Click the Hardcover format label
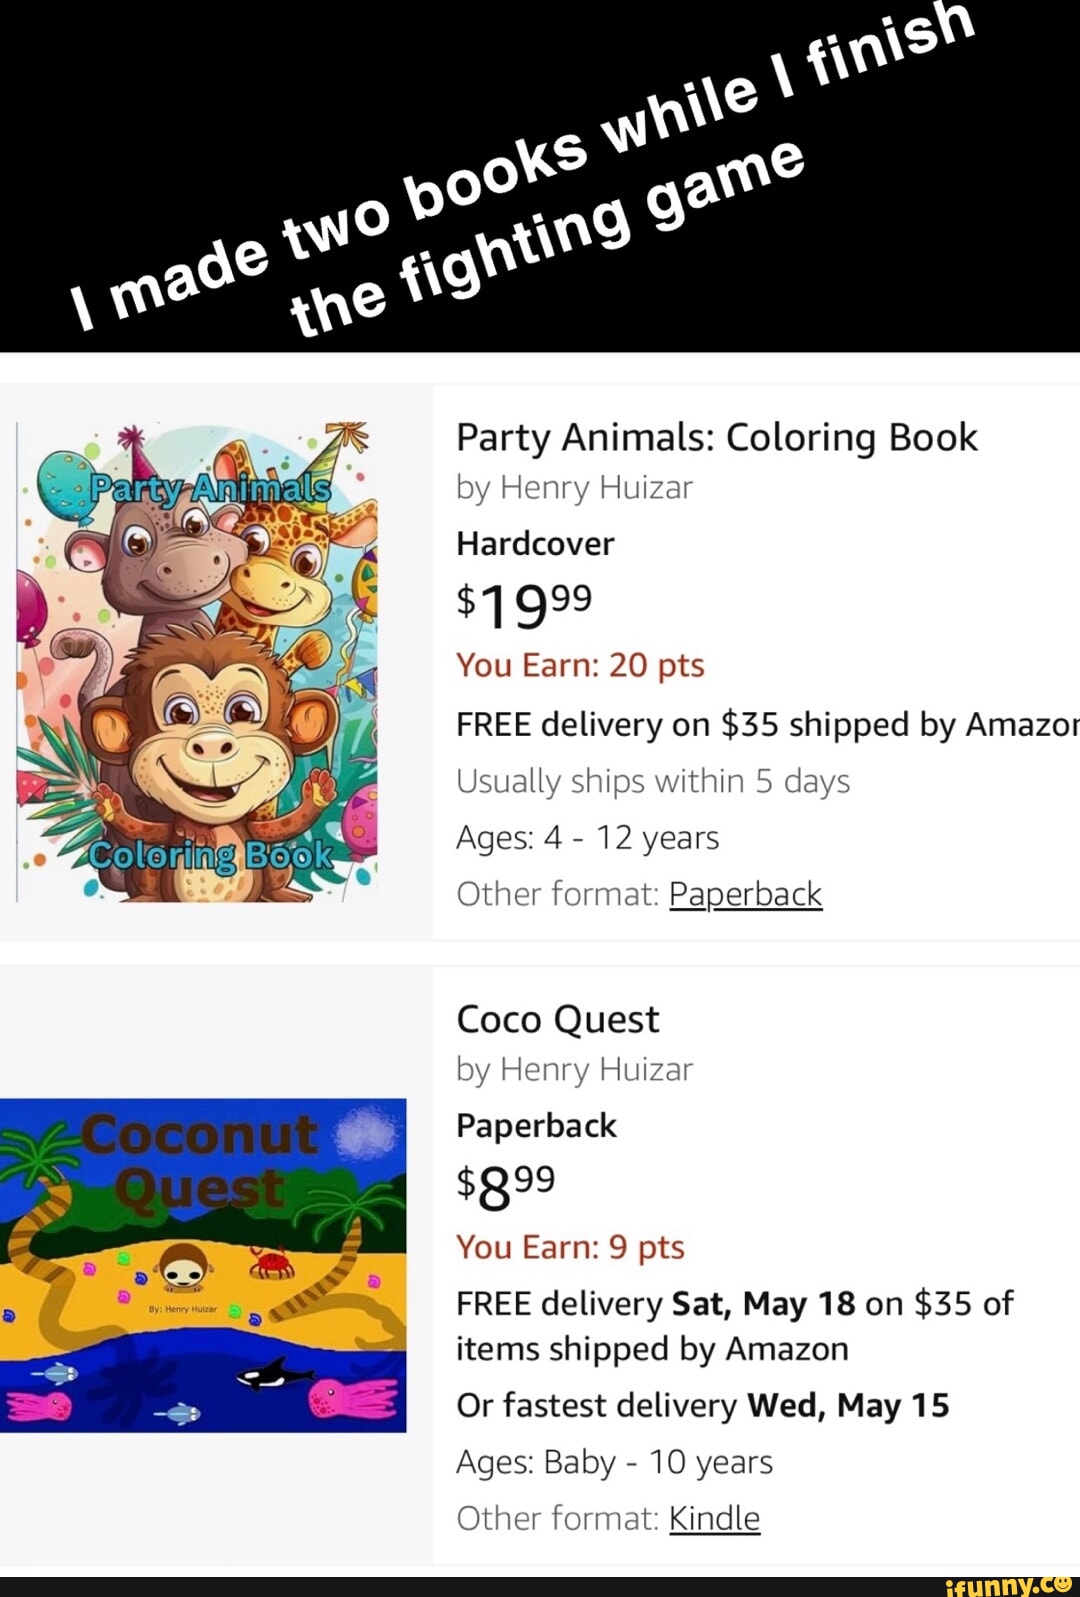 pos(535,544)
